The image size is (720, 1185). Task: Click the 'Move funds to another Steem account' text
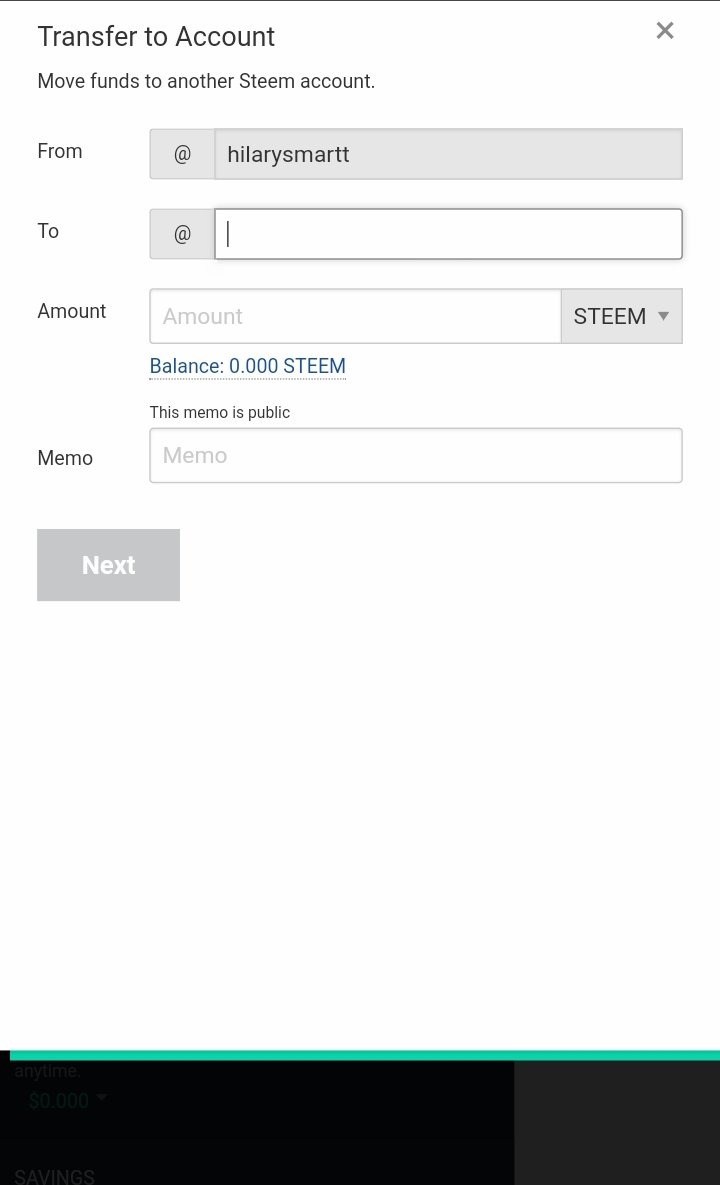(206, 81)
